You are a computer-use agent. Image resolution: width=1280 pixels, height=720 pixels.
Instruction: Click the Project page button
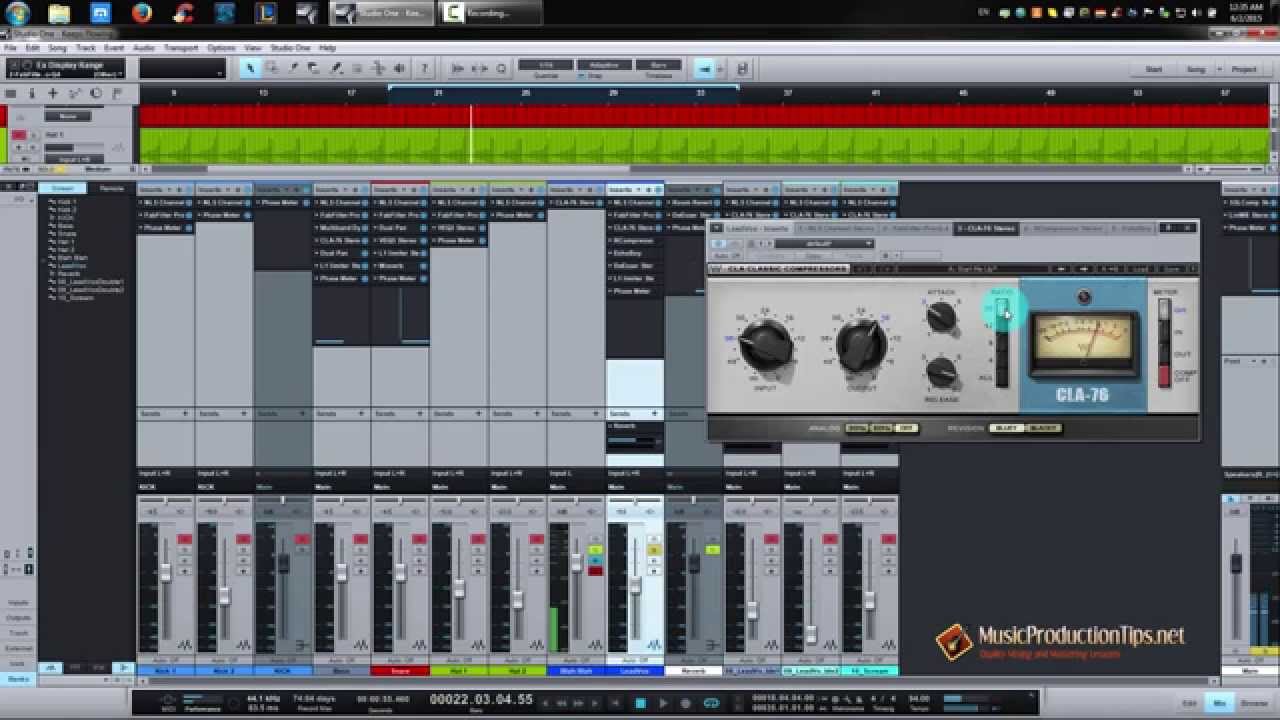(1244, 69)
